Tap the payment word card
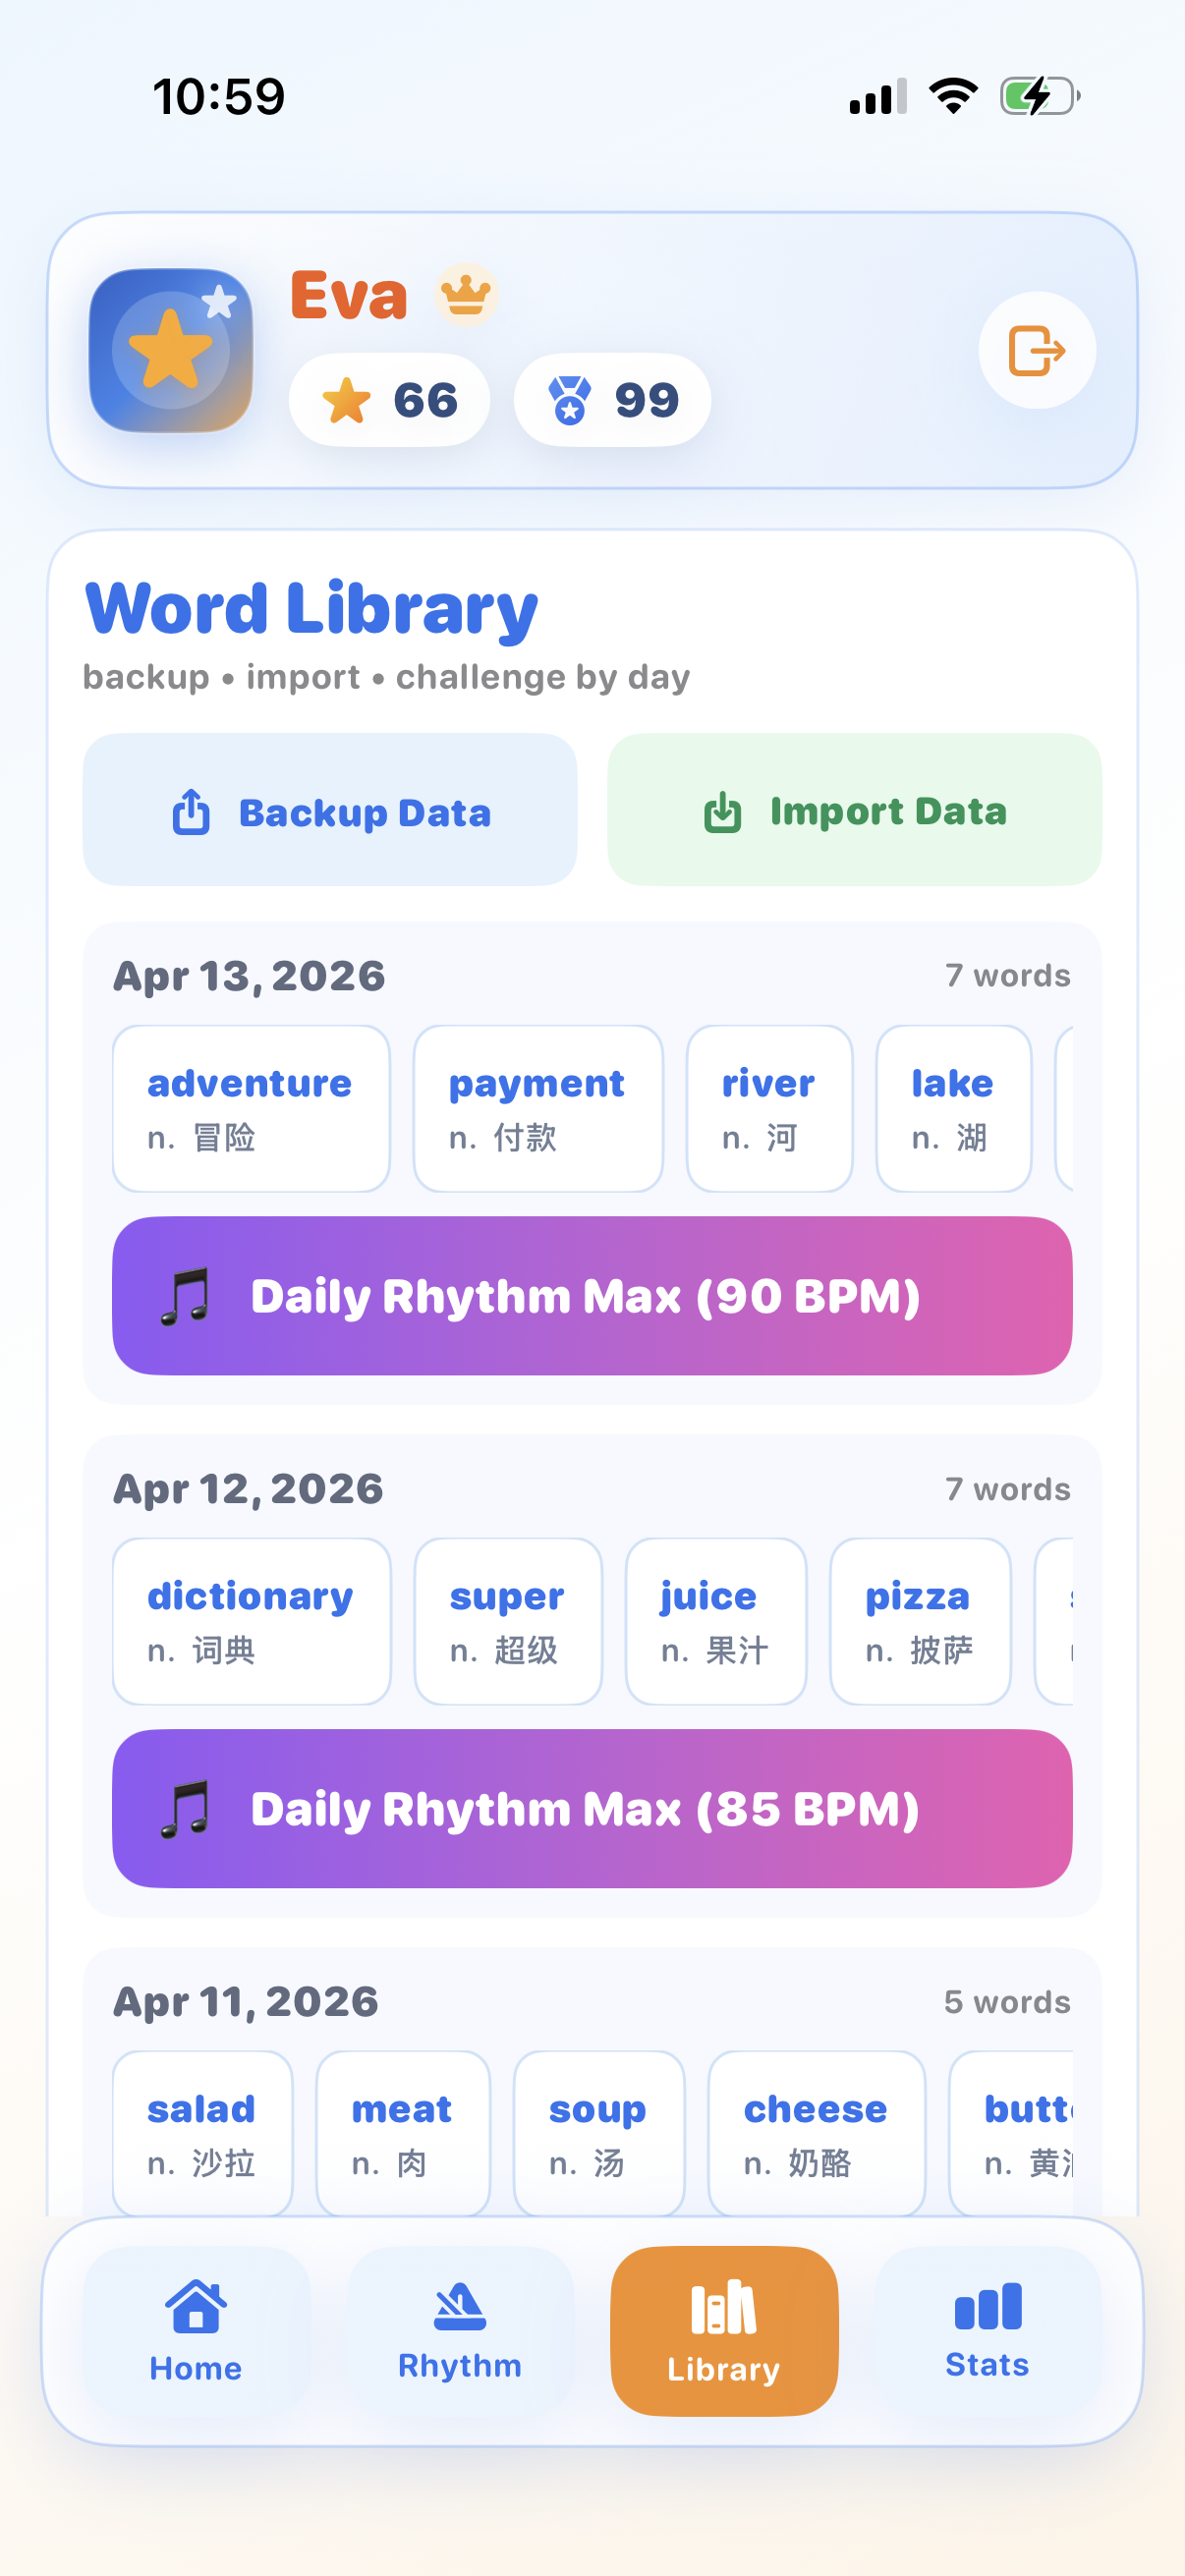Image resolution: width=1185 pixels, height=2576 pixels. point(538,1108)
